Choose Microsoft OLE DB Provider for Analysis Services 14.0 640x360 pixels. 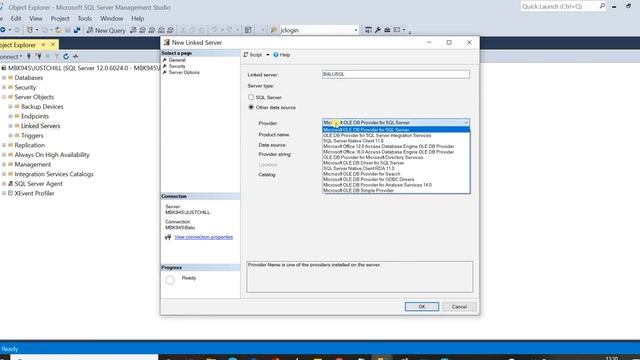(x=396, y=185)
